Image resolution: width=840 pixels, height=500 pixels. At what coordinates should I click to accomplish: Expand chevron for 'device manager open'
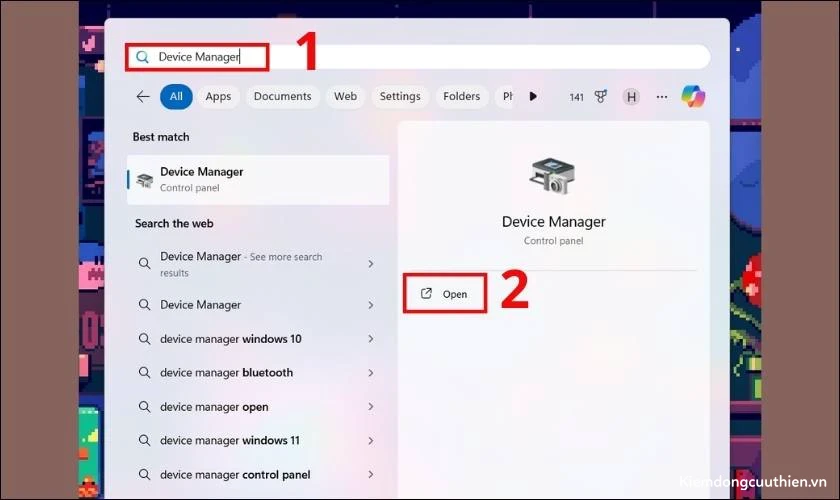tap(371, 407)
